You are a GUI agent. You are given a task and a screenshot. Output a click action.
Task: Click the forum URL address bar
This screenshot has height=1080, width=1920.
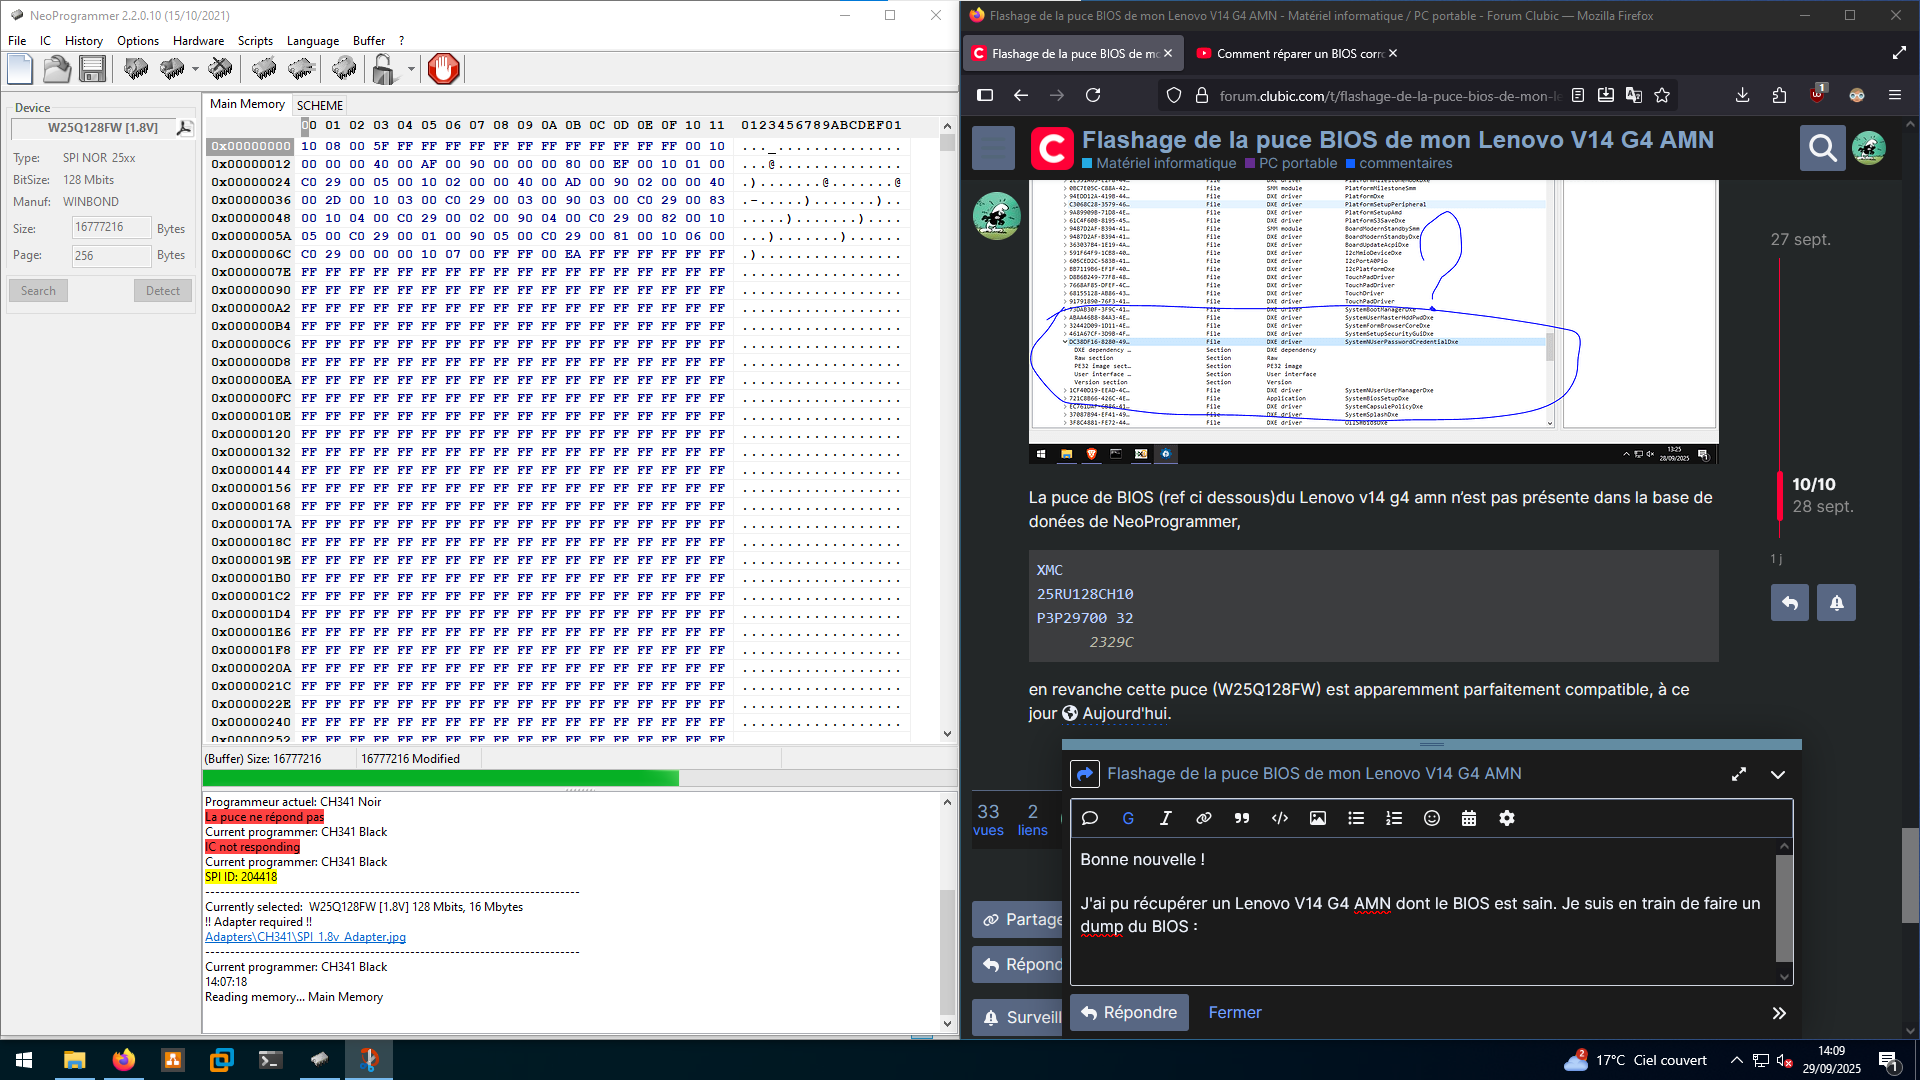(x=1390, y=96)
